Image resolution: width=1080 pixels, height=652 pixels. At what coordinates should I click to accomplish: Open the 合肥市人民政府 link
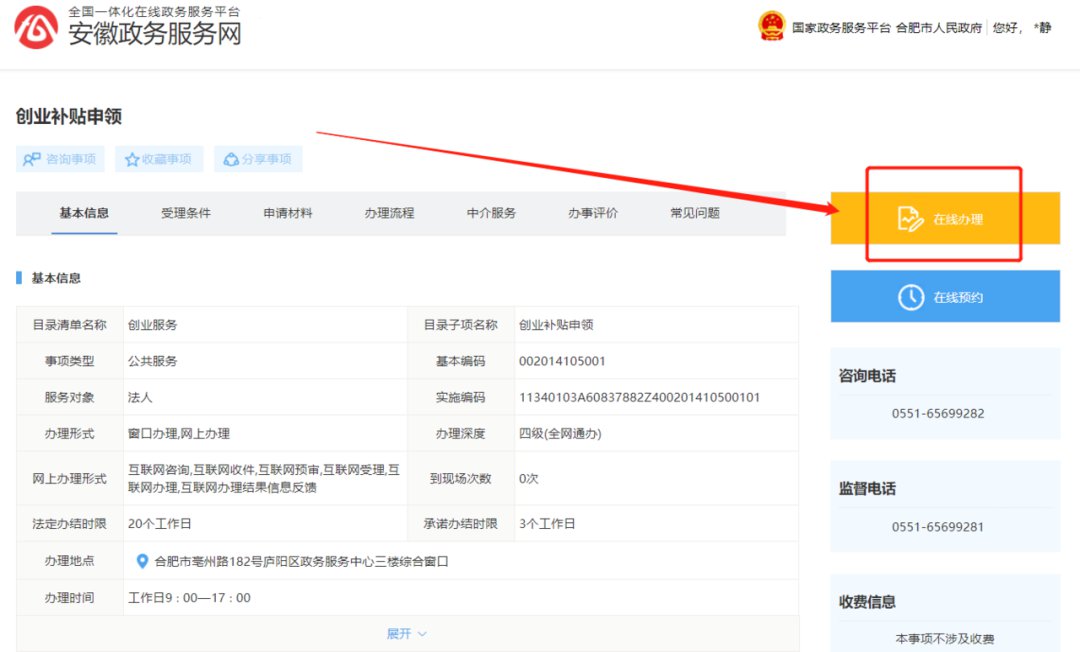point(938,28)
